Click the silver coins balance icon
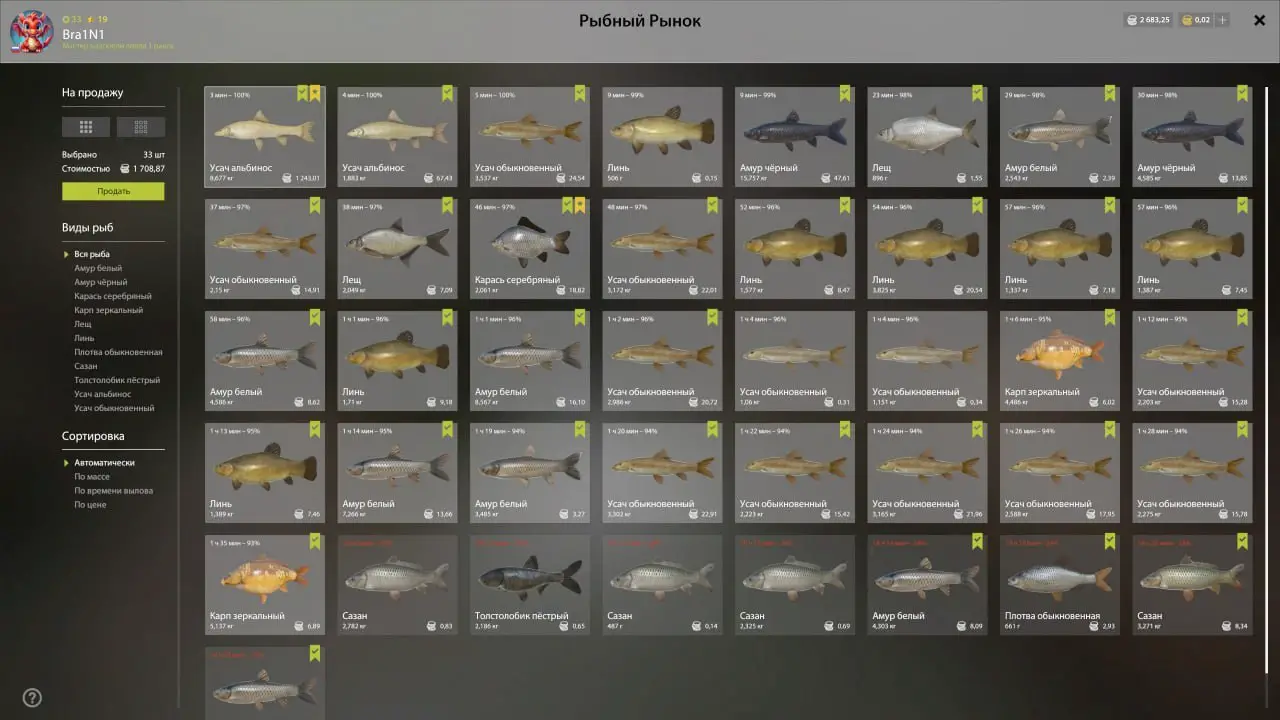Image resolution: width=1280 pixels, height=720 pixels. pos(1131,20)
